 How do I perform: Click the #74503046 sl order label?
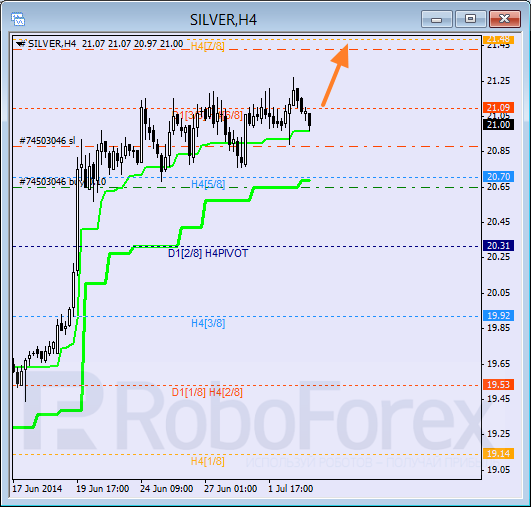(47, 141)
